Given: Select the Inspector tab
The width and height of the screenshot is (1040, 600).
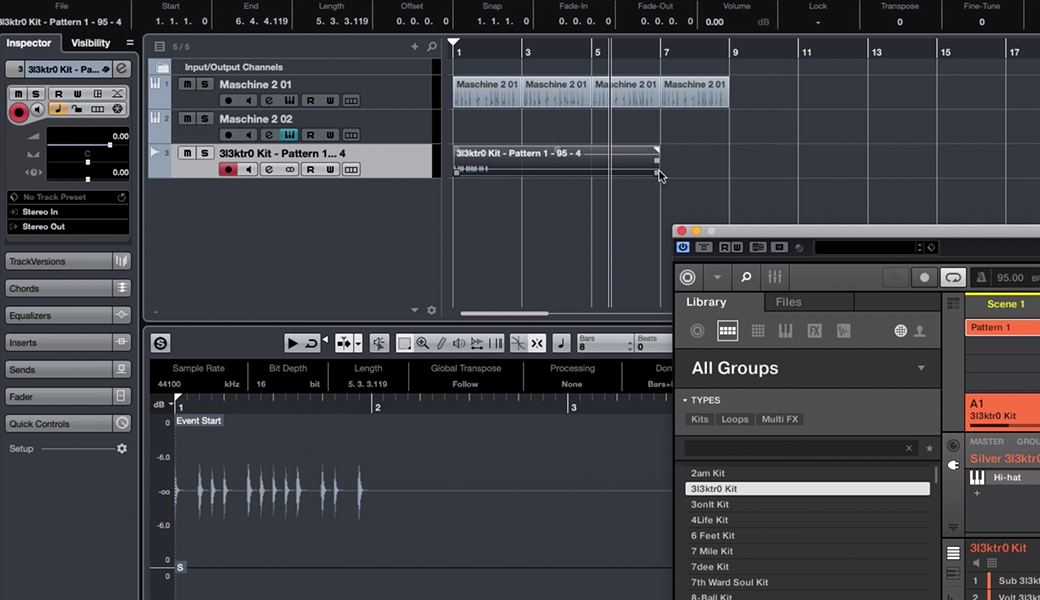Looking at the screenshot, I should point(29,42).
